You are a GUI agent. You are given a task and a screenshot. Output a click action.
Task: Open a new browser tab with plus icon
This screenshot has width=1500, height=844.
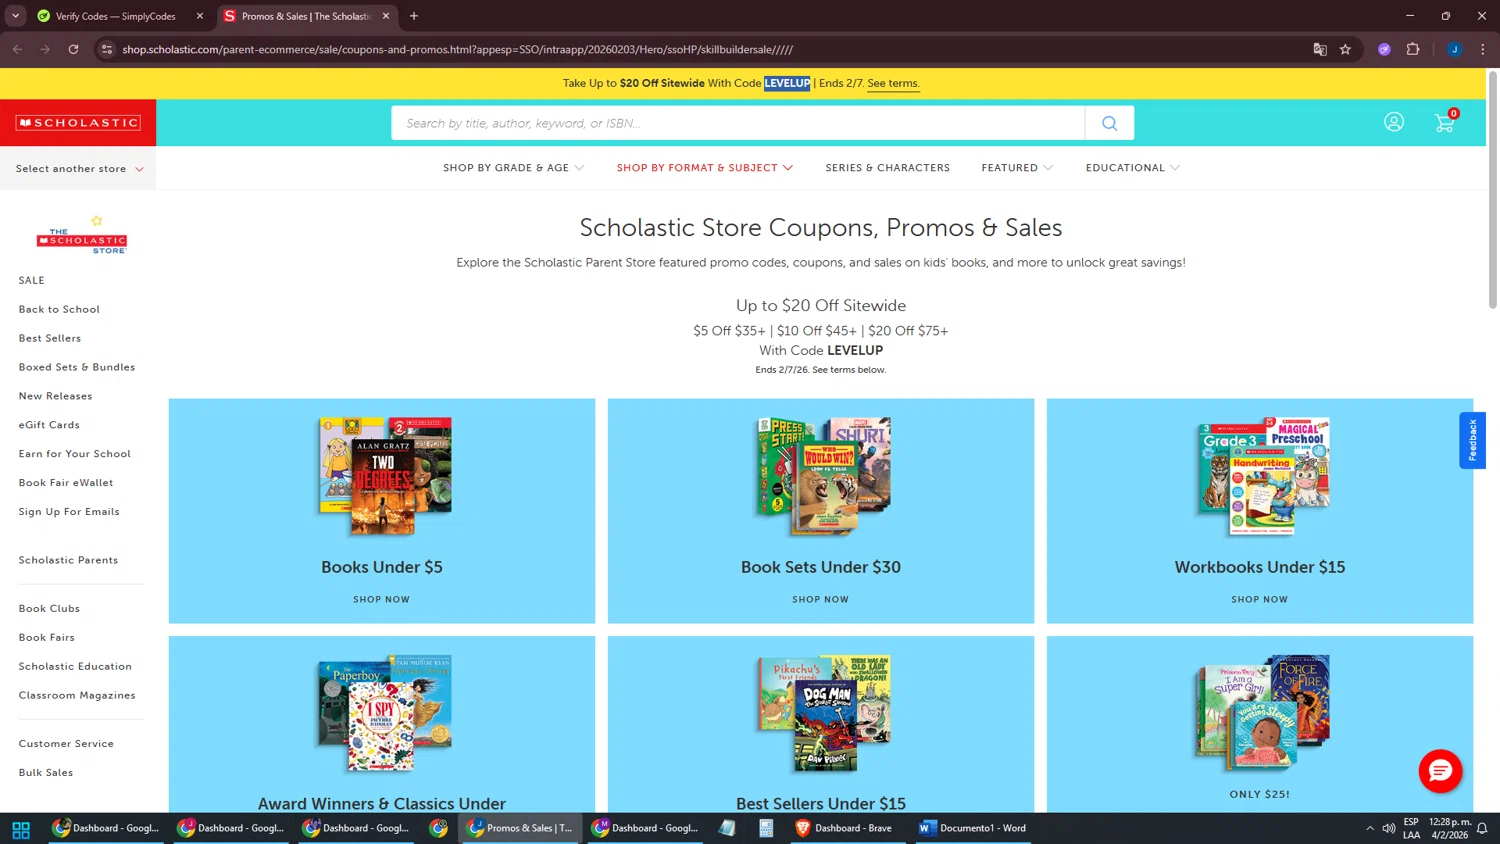pyautogui.click(x=414, y=16)
